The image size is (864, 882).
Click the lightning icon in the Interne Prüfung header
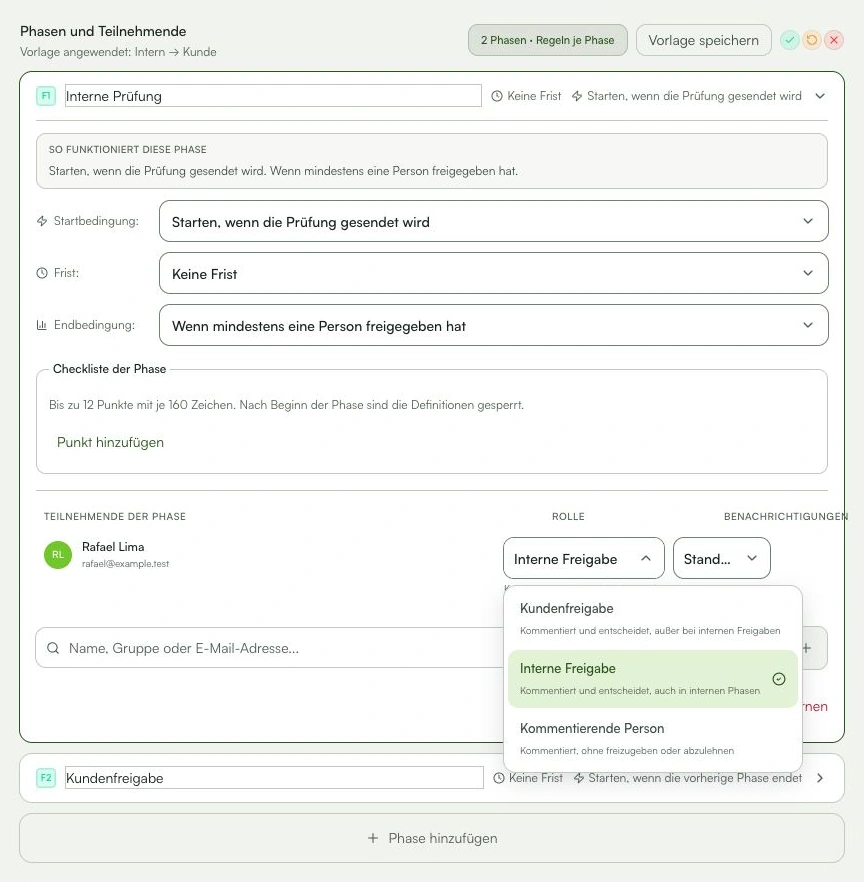577,96
